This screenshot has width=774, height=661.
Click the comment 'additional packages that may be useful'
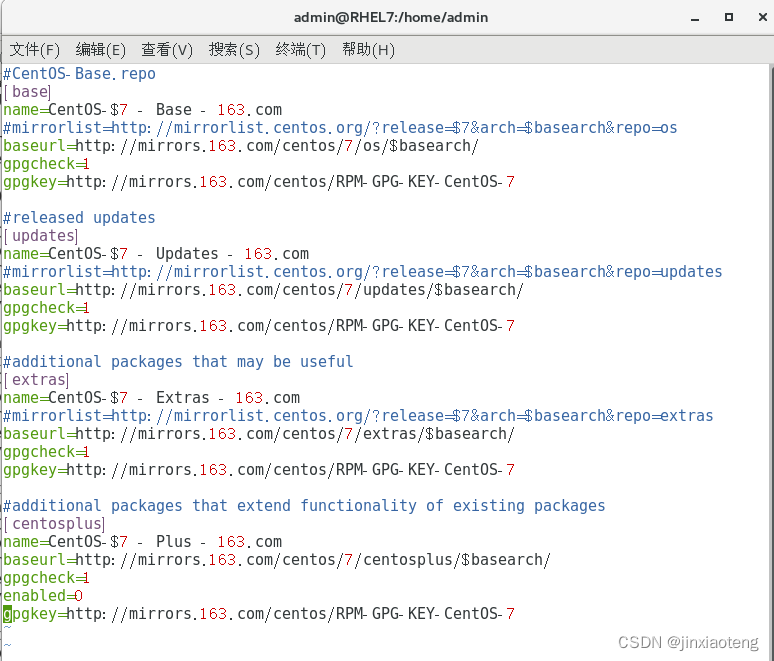point(178,362)
